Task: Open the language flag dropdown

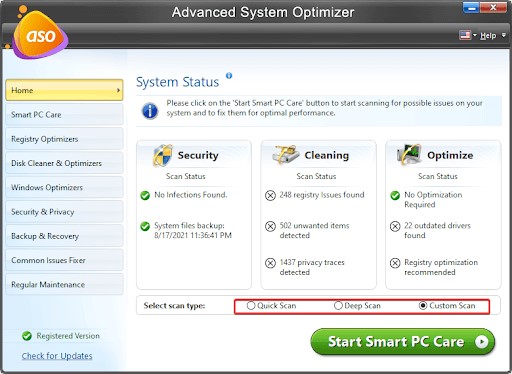Action: (x=468, y=35)
